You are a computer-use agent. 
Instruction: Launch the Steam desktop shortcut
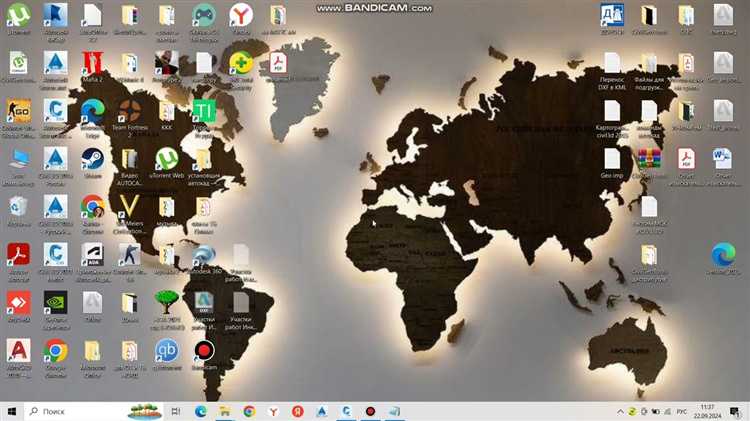coord(93,163)
